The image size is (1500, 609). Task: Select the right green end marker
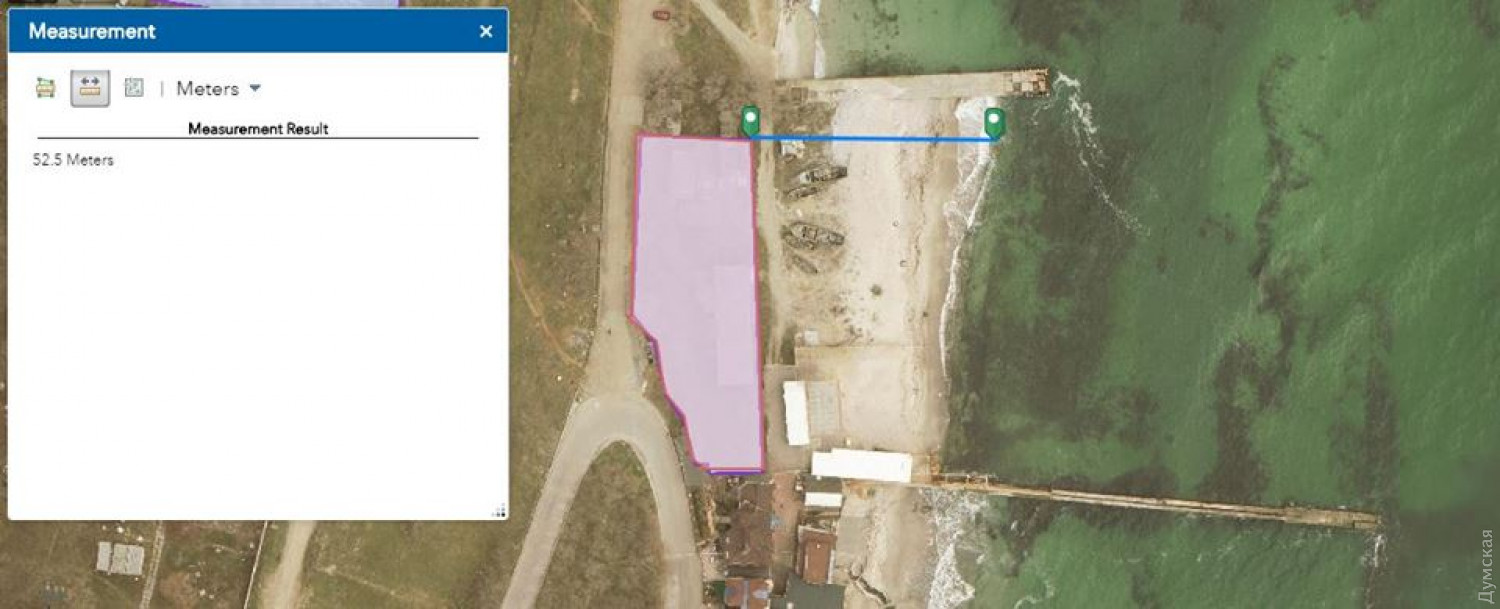point(993,121)
